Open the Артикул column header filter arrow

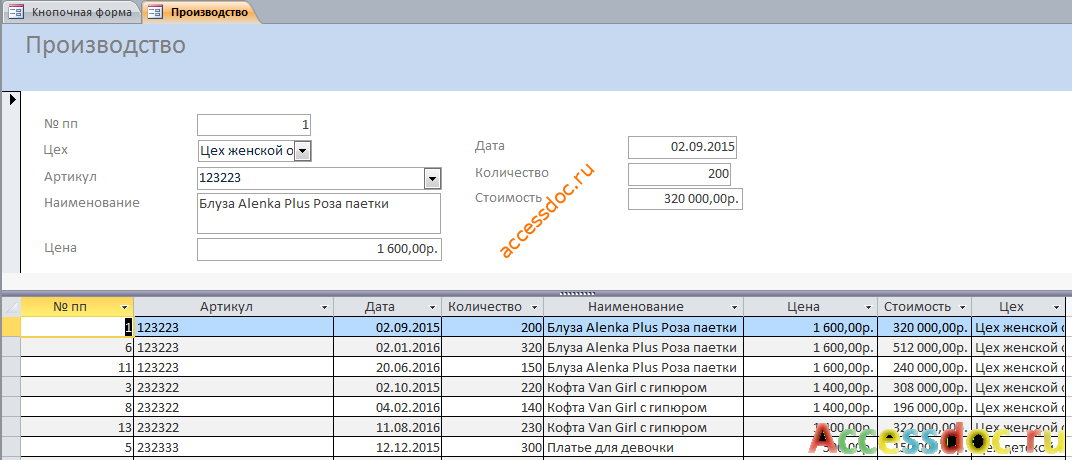point(324,308)
